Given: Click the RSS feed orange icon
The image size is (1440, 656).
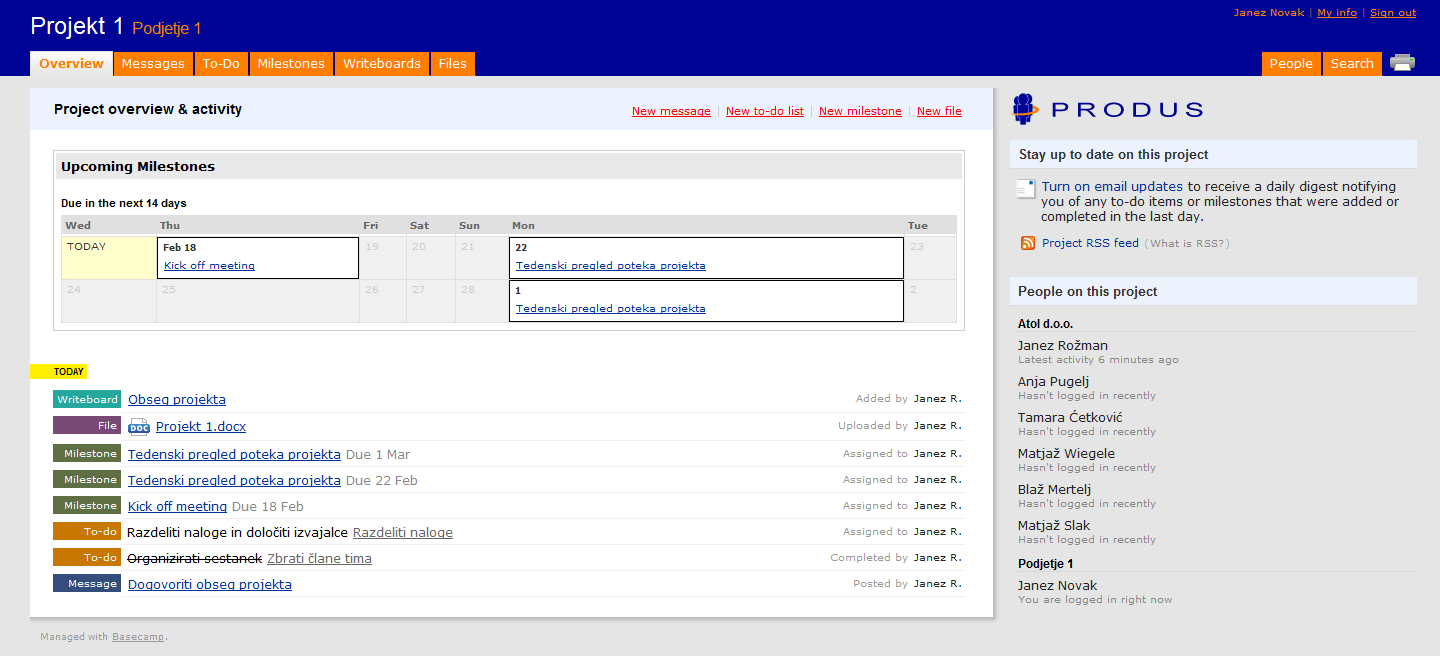Looking at the screenshot, I should (x=1027, y=243).
